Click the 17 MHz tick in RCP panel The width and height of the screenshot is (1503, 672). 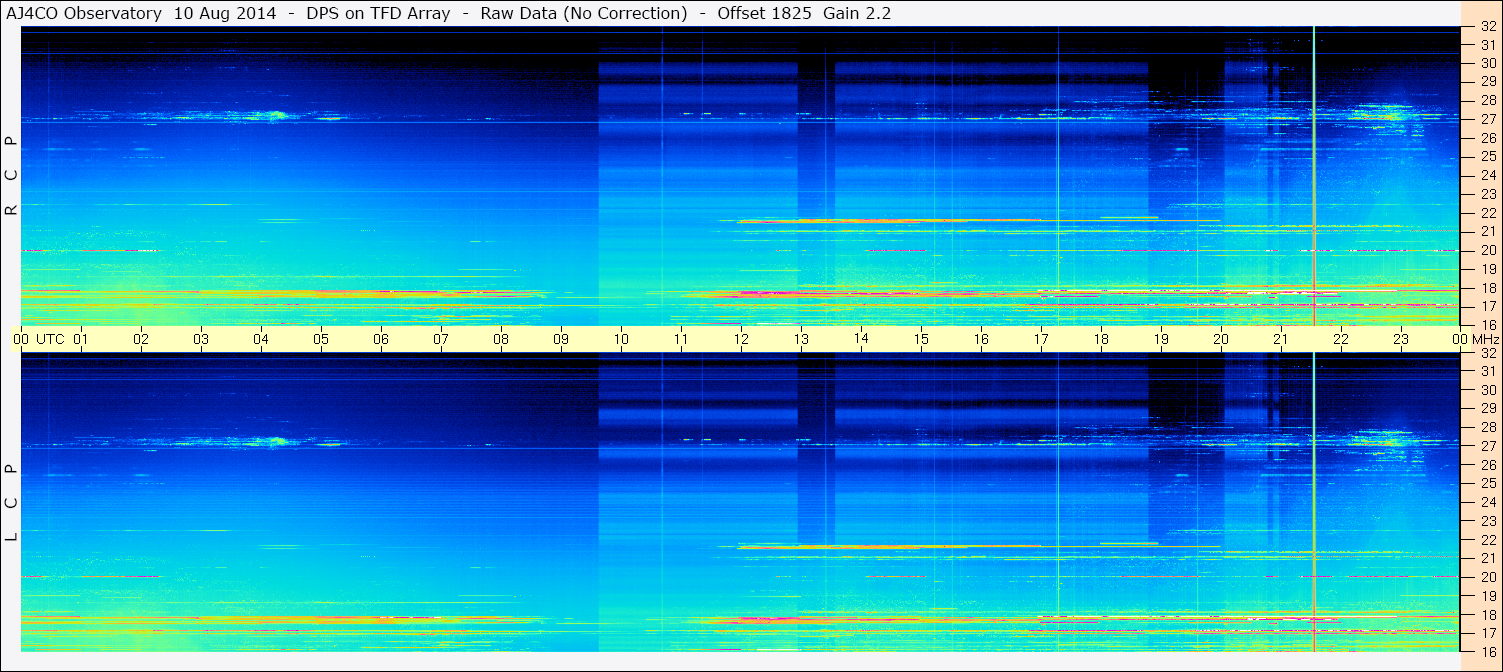1488,306
